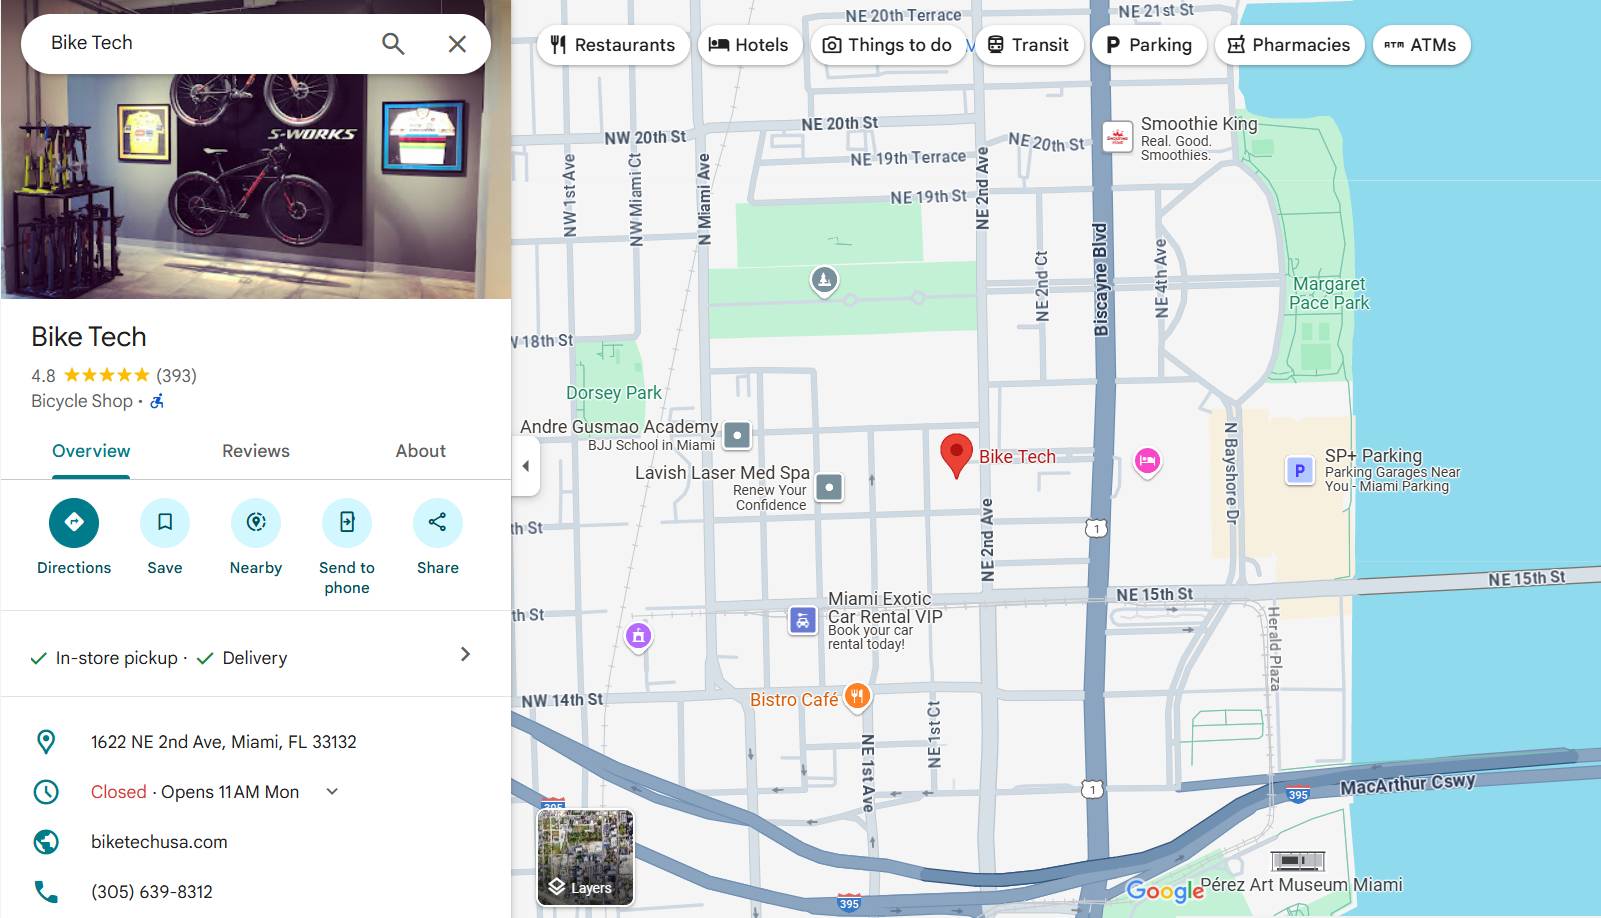Open the About tab

tap(421, 451)
